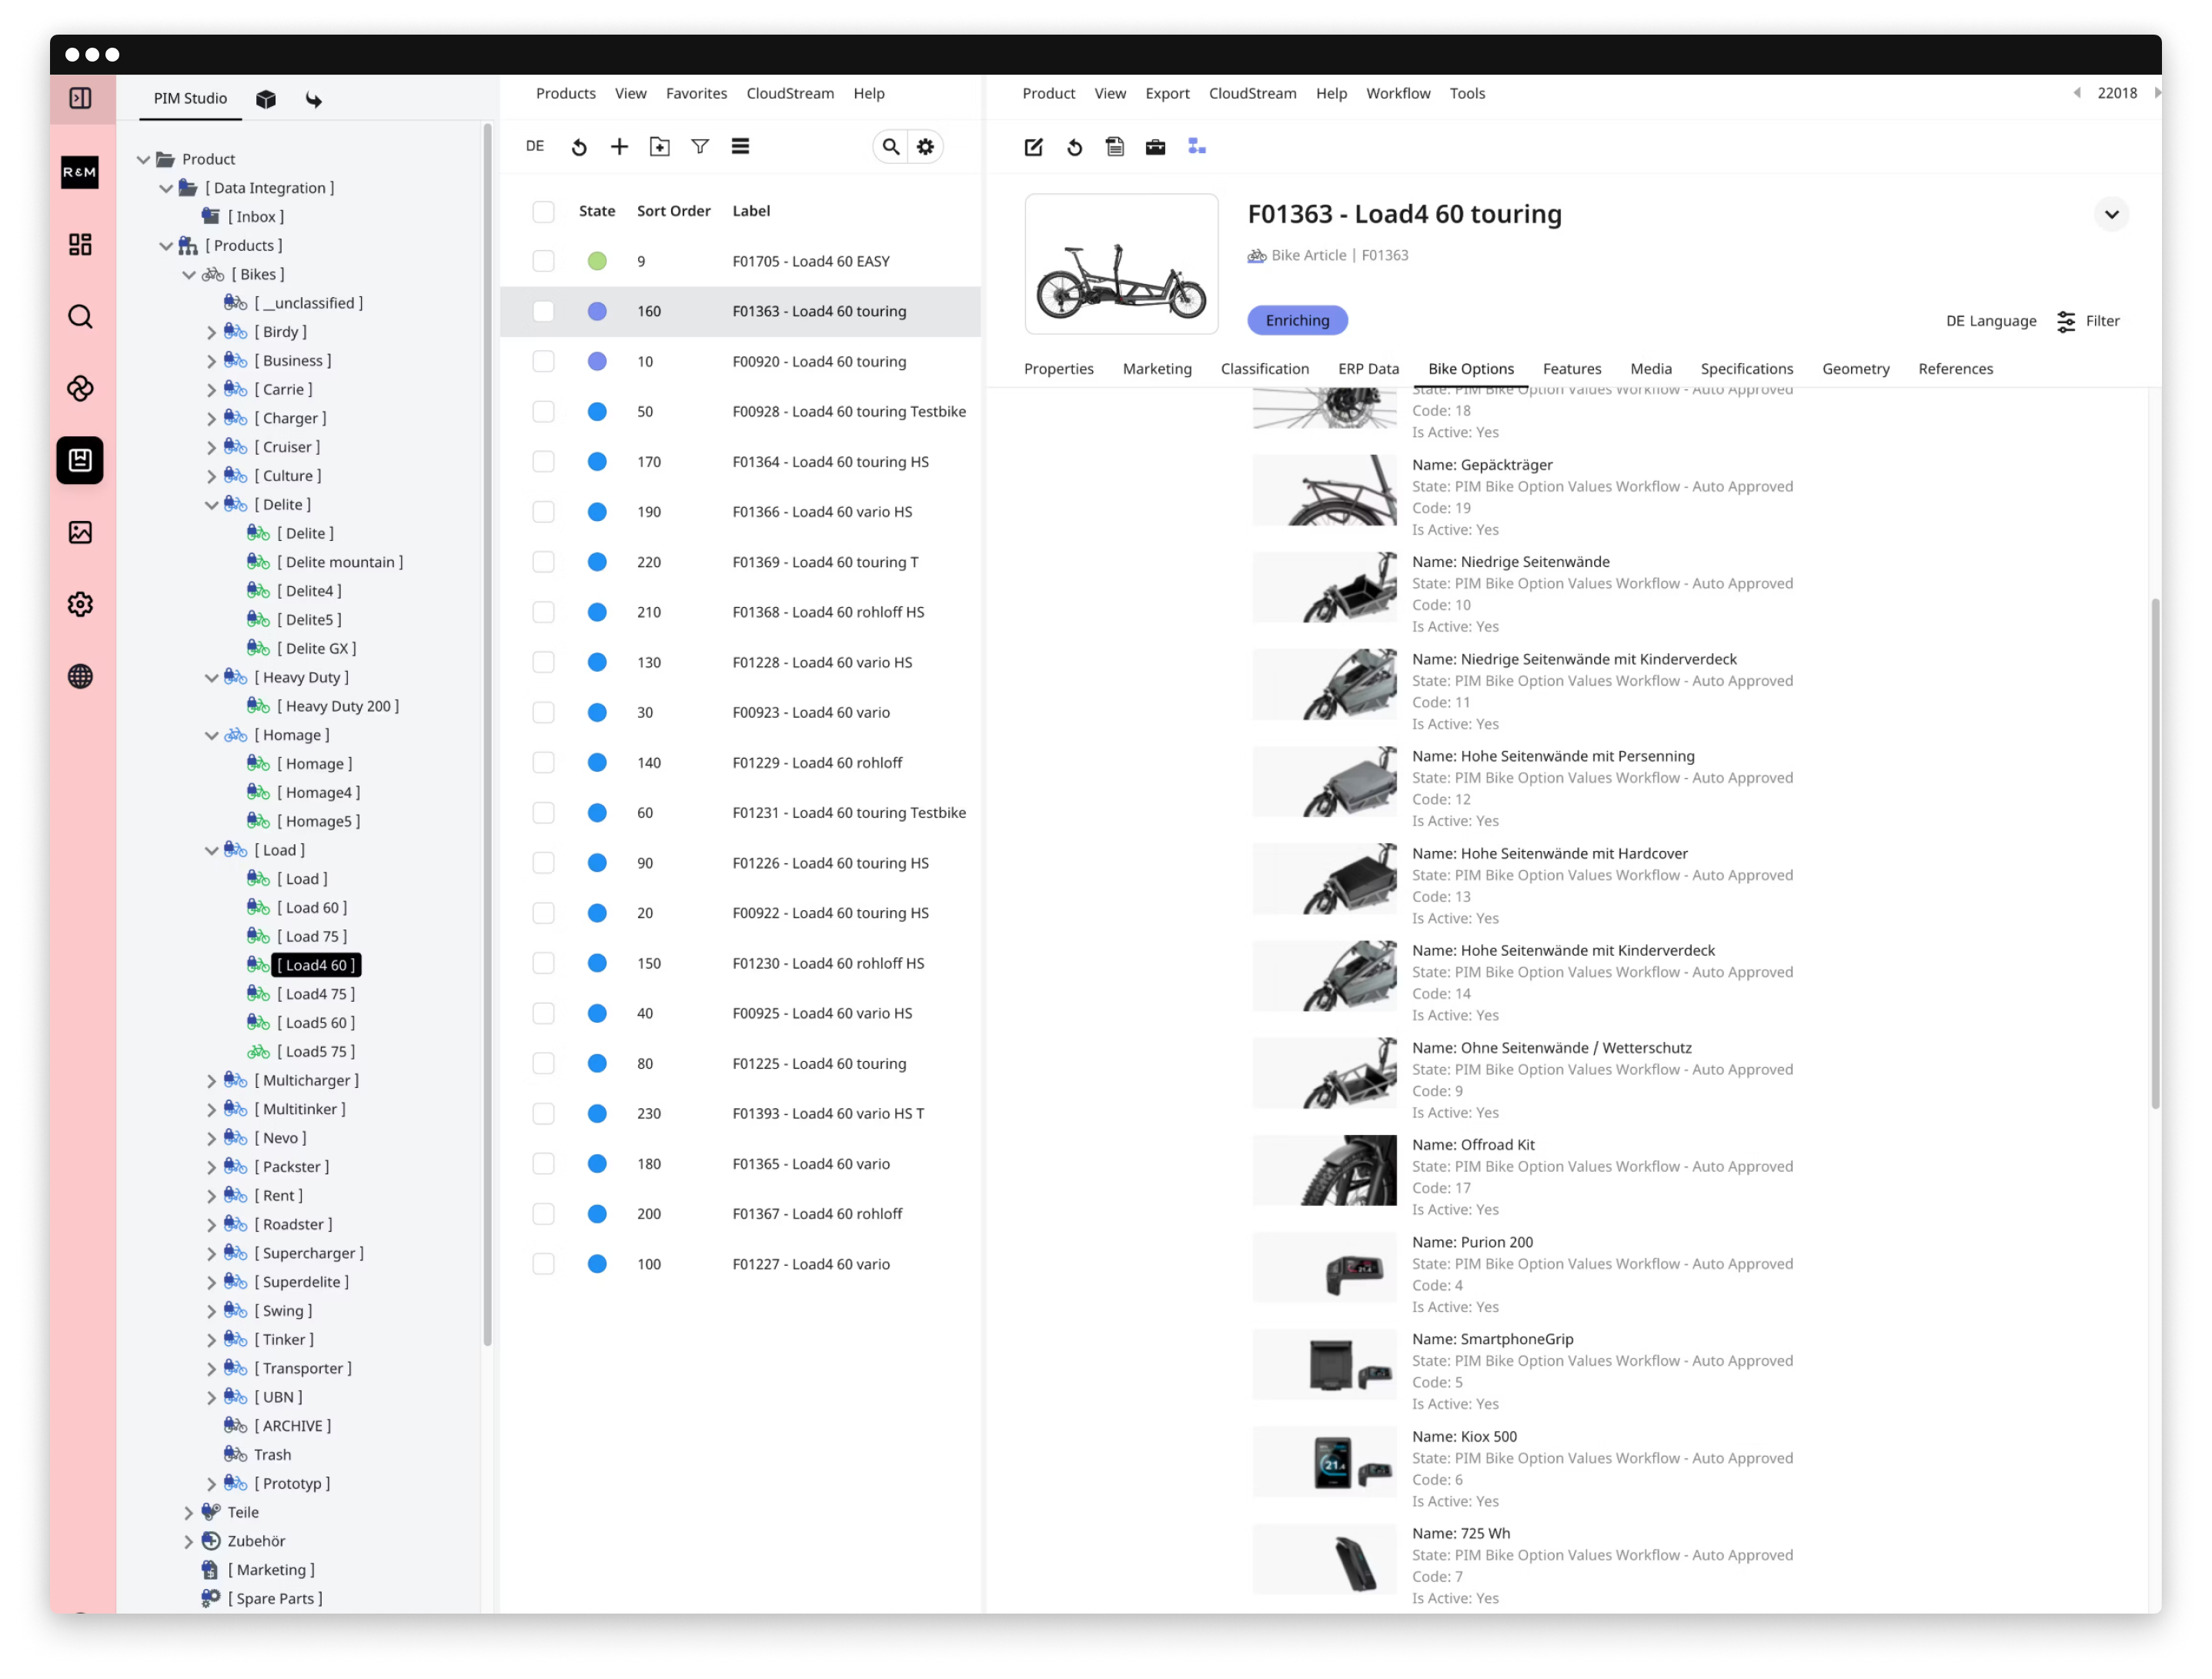Expand the Multicharger tree node

pos(211,1081)
